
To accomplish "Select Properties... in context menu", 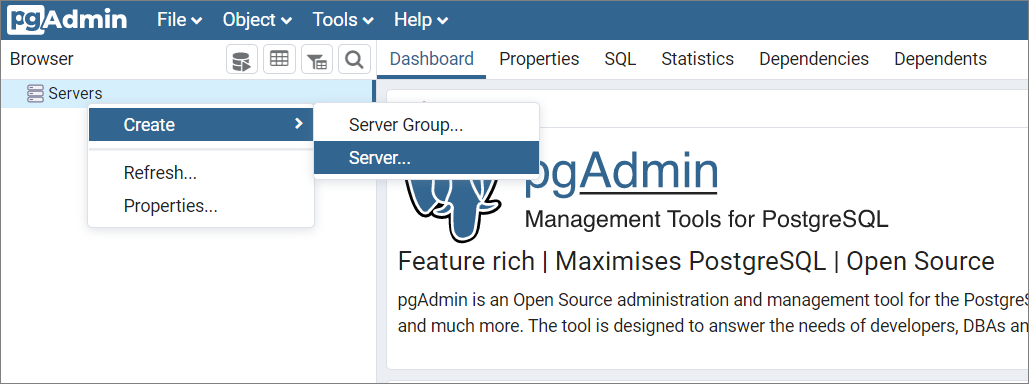I will [201, 206].
